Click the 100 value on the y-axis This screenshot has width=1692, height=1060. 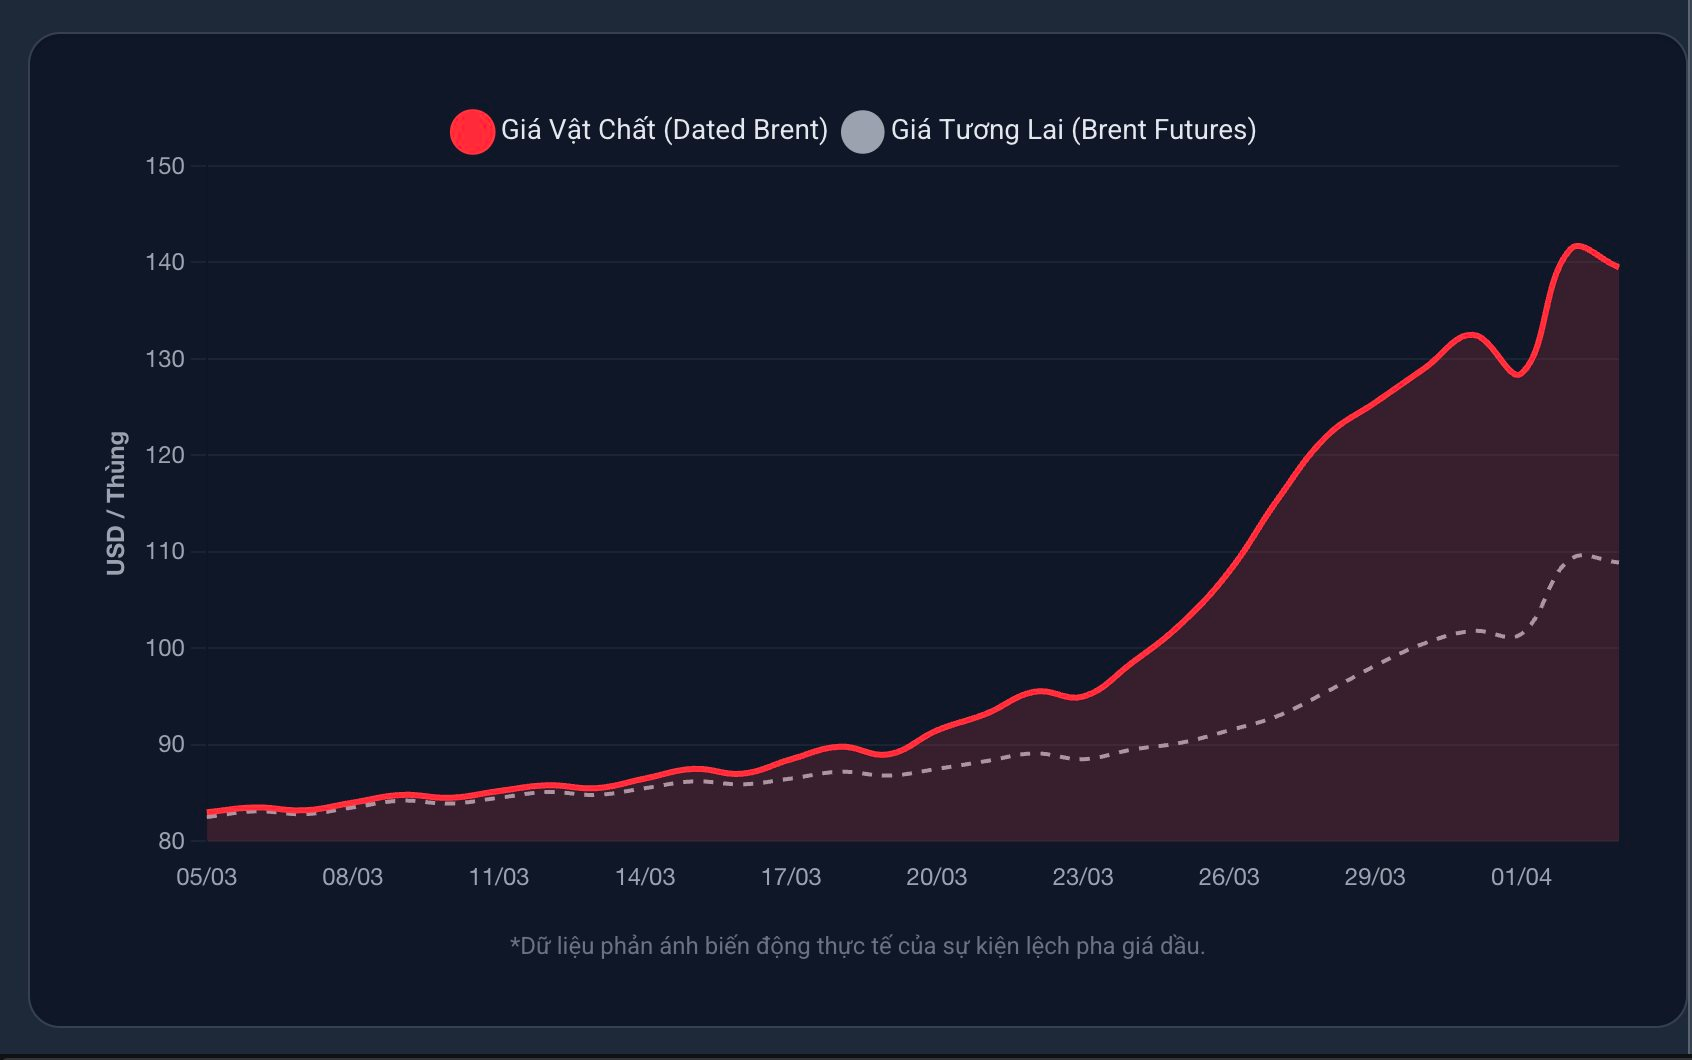[x=165, y=648]
